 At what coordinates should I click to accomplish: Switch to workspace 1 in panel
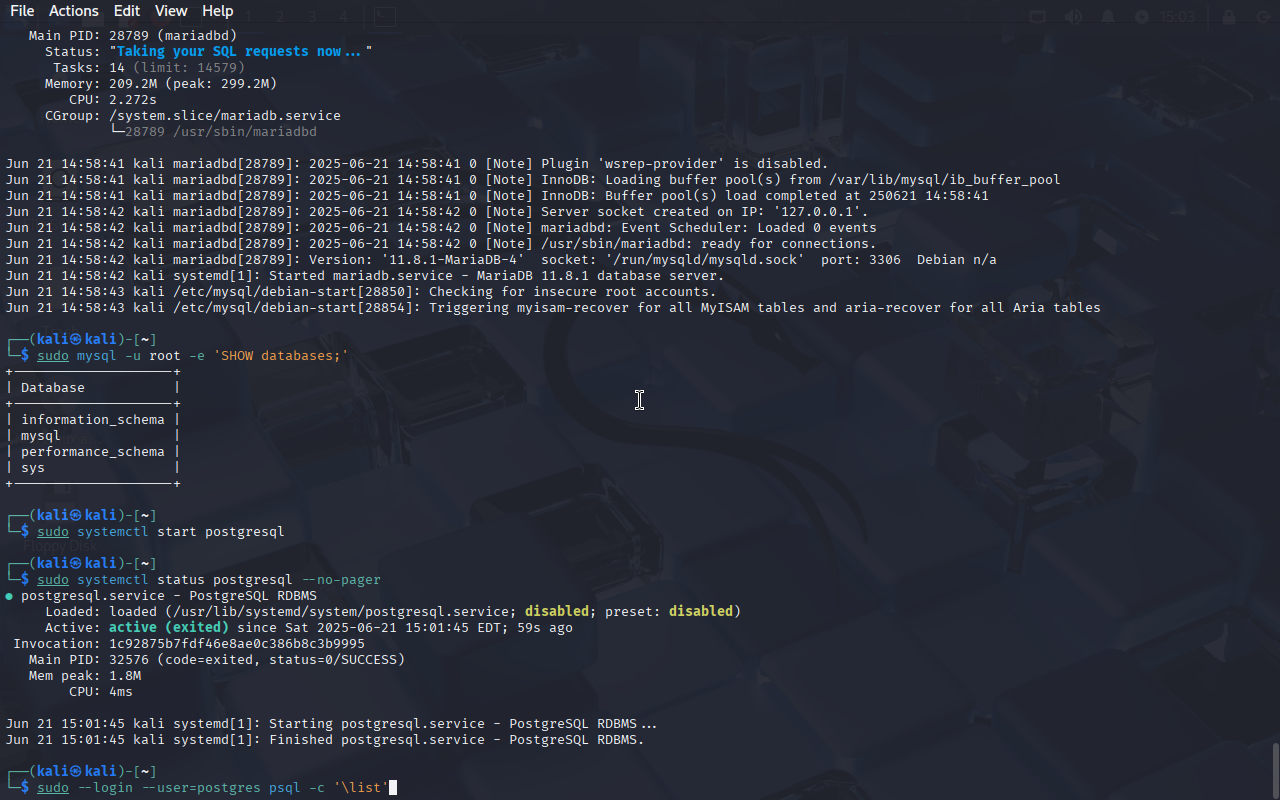point(247,17)
